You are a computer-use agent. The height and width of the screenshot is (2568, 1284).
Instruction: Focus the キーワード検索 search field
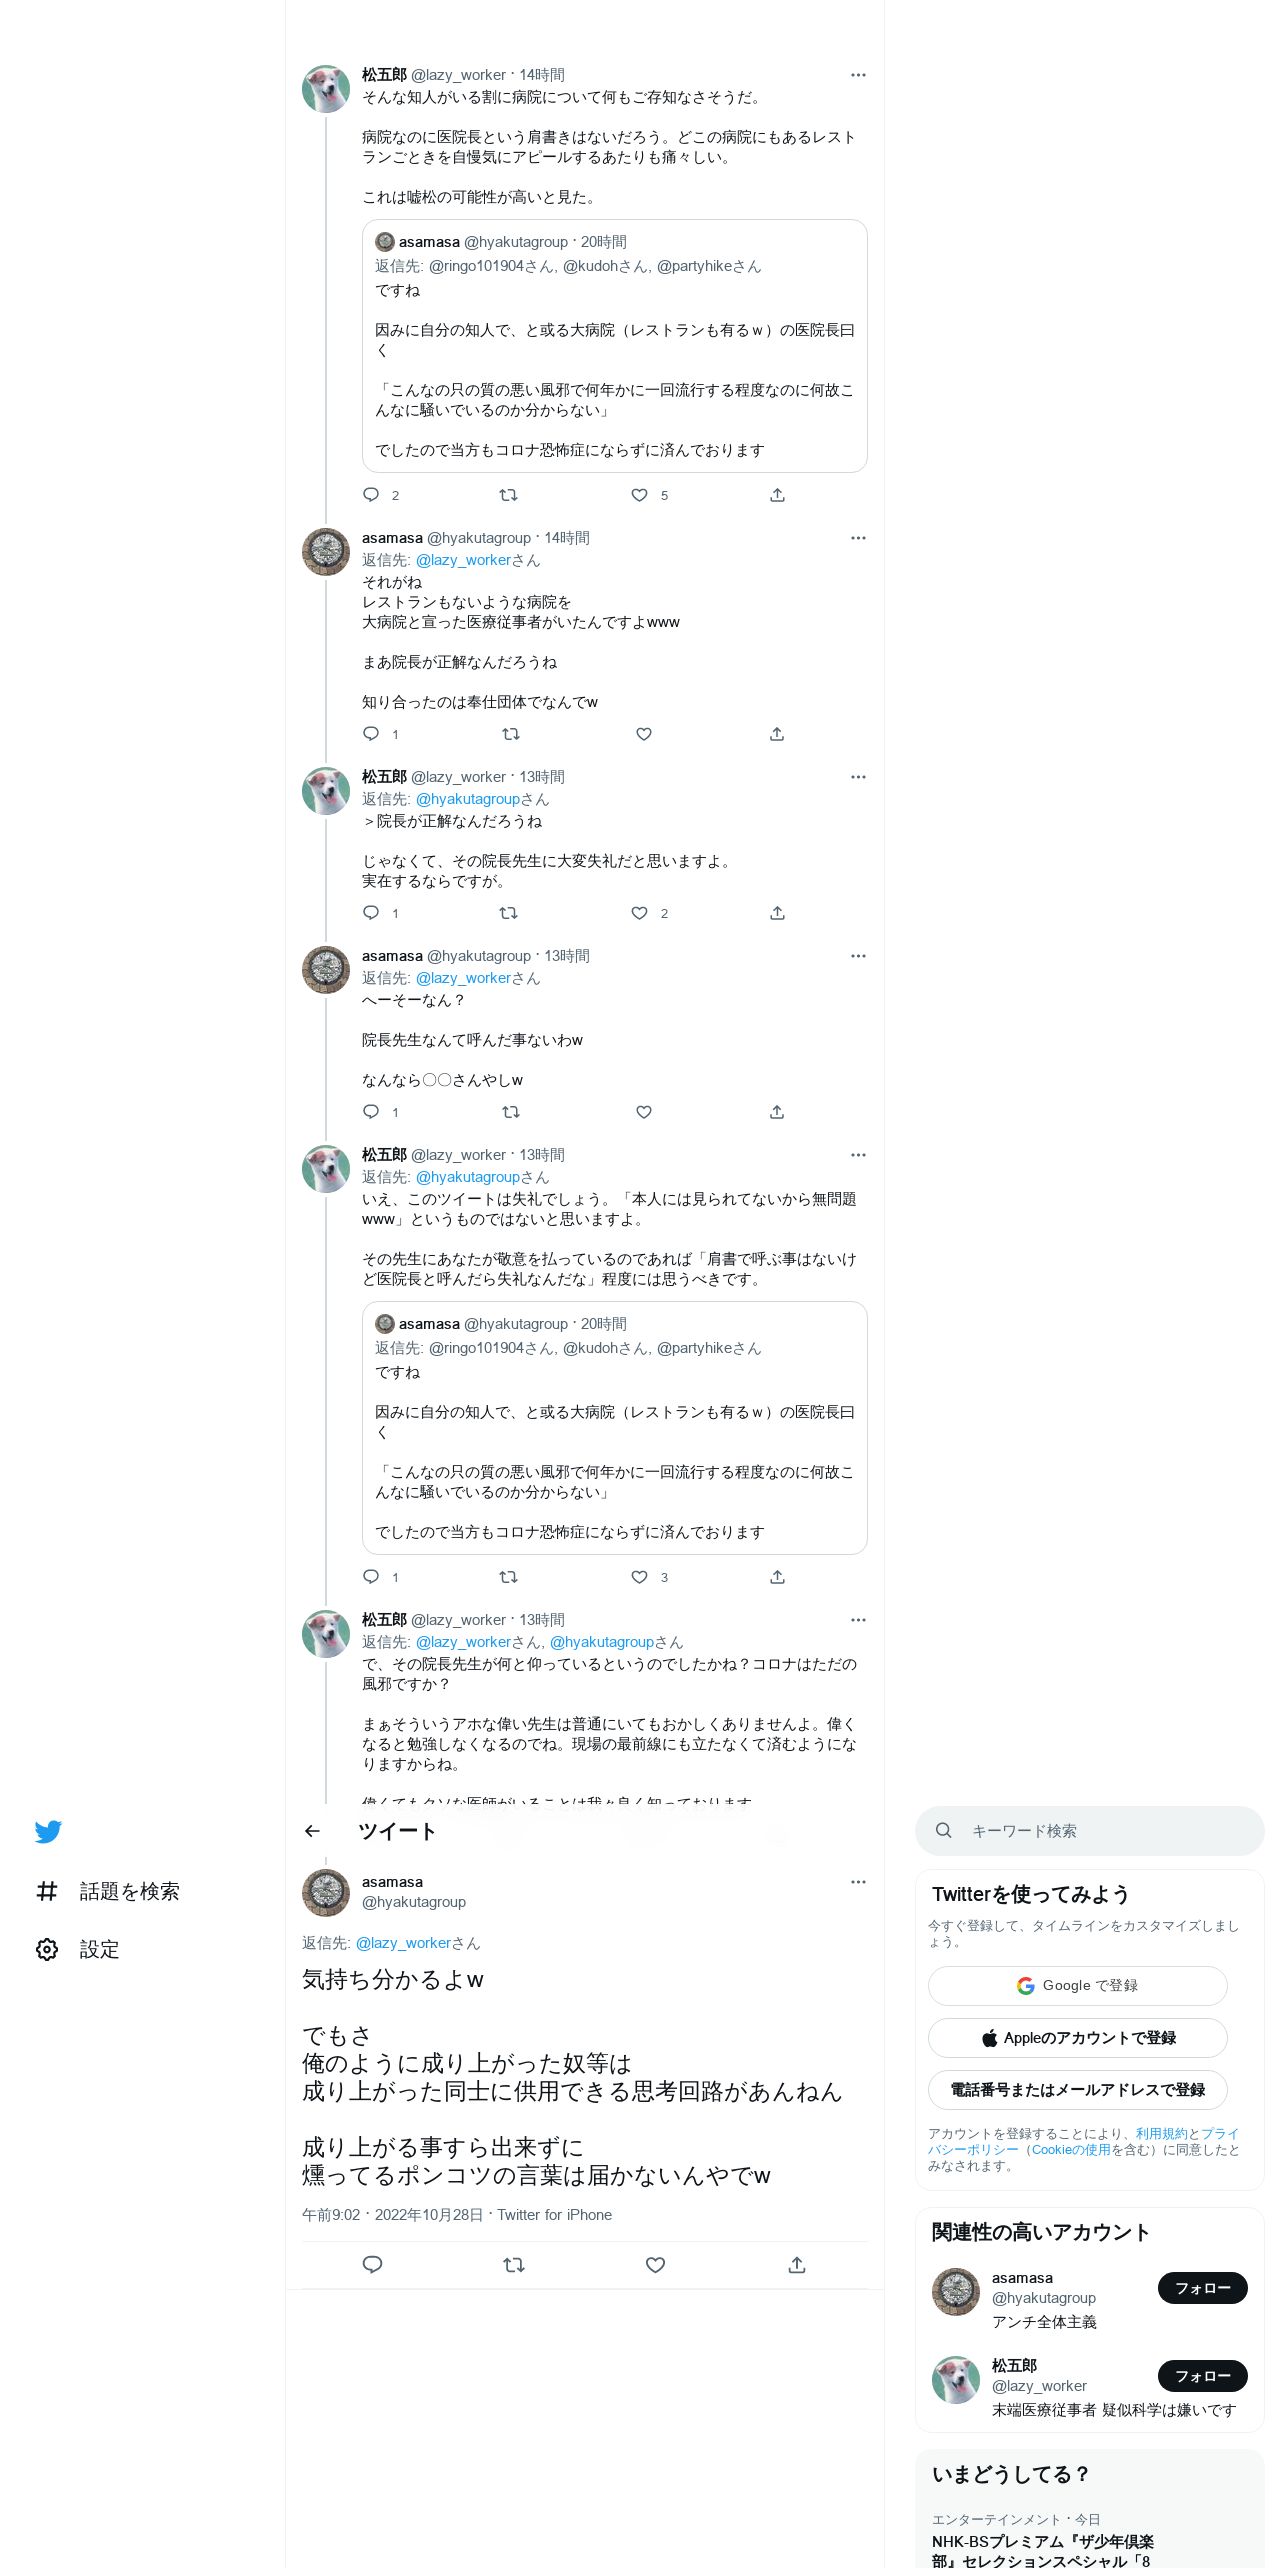pyautogui.click(x=1089, y=1831)
